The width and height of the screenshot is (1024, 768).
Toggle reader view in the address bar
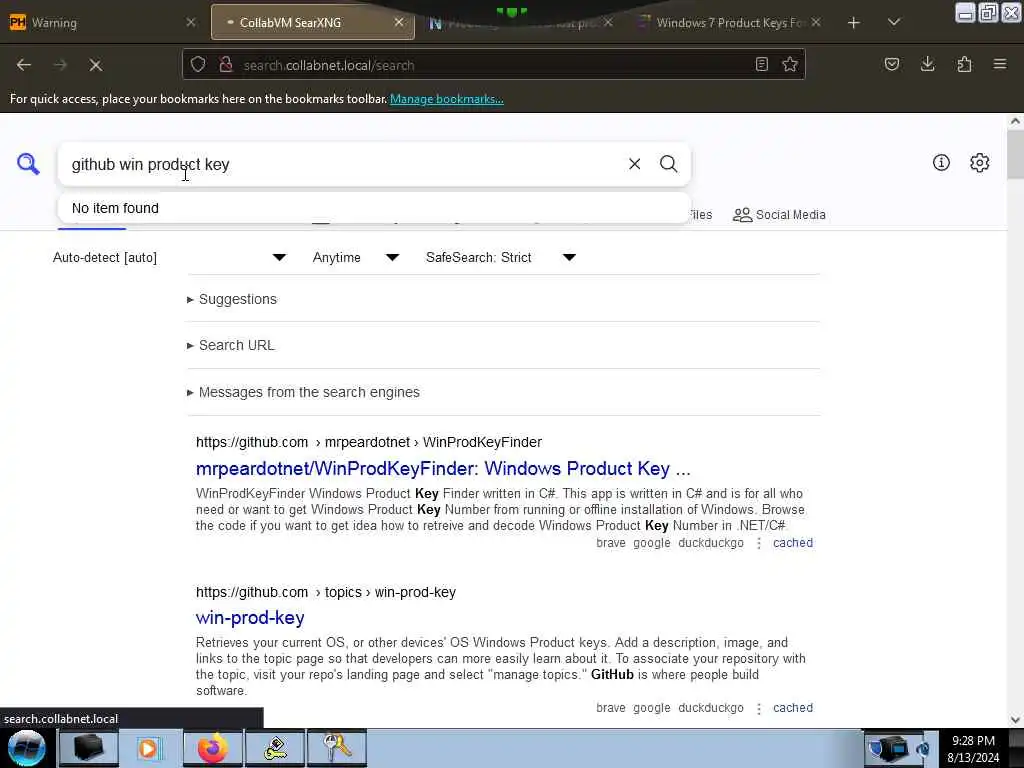tap(761, 64)
